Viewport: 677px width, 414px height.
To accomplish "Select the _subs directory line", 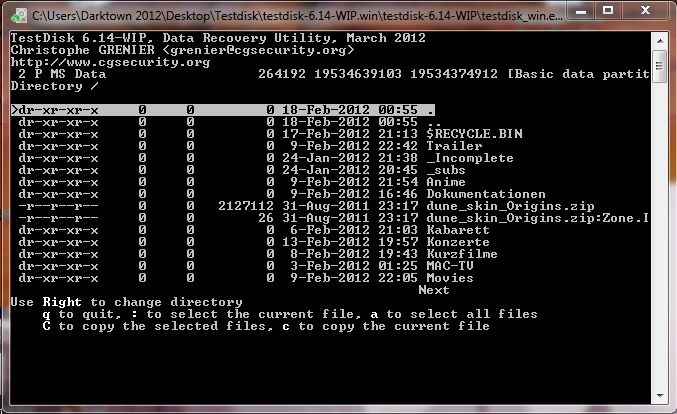I will tap(445, 169).
